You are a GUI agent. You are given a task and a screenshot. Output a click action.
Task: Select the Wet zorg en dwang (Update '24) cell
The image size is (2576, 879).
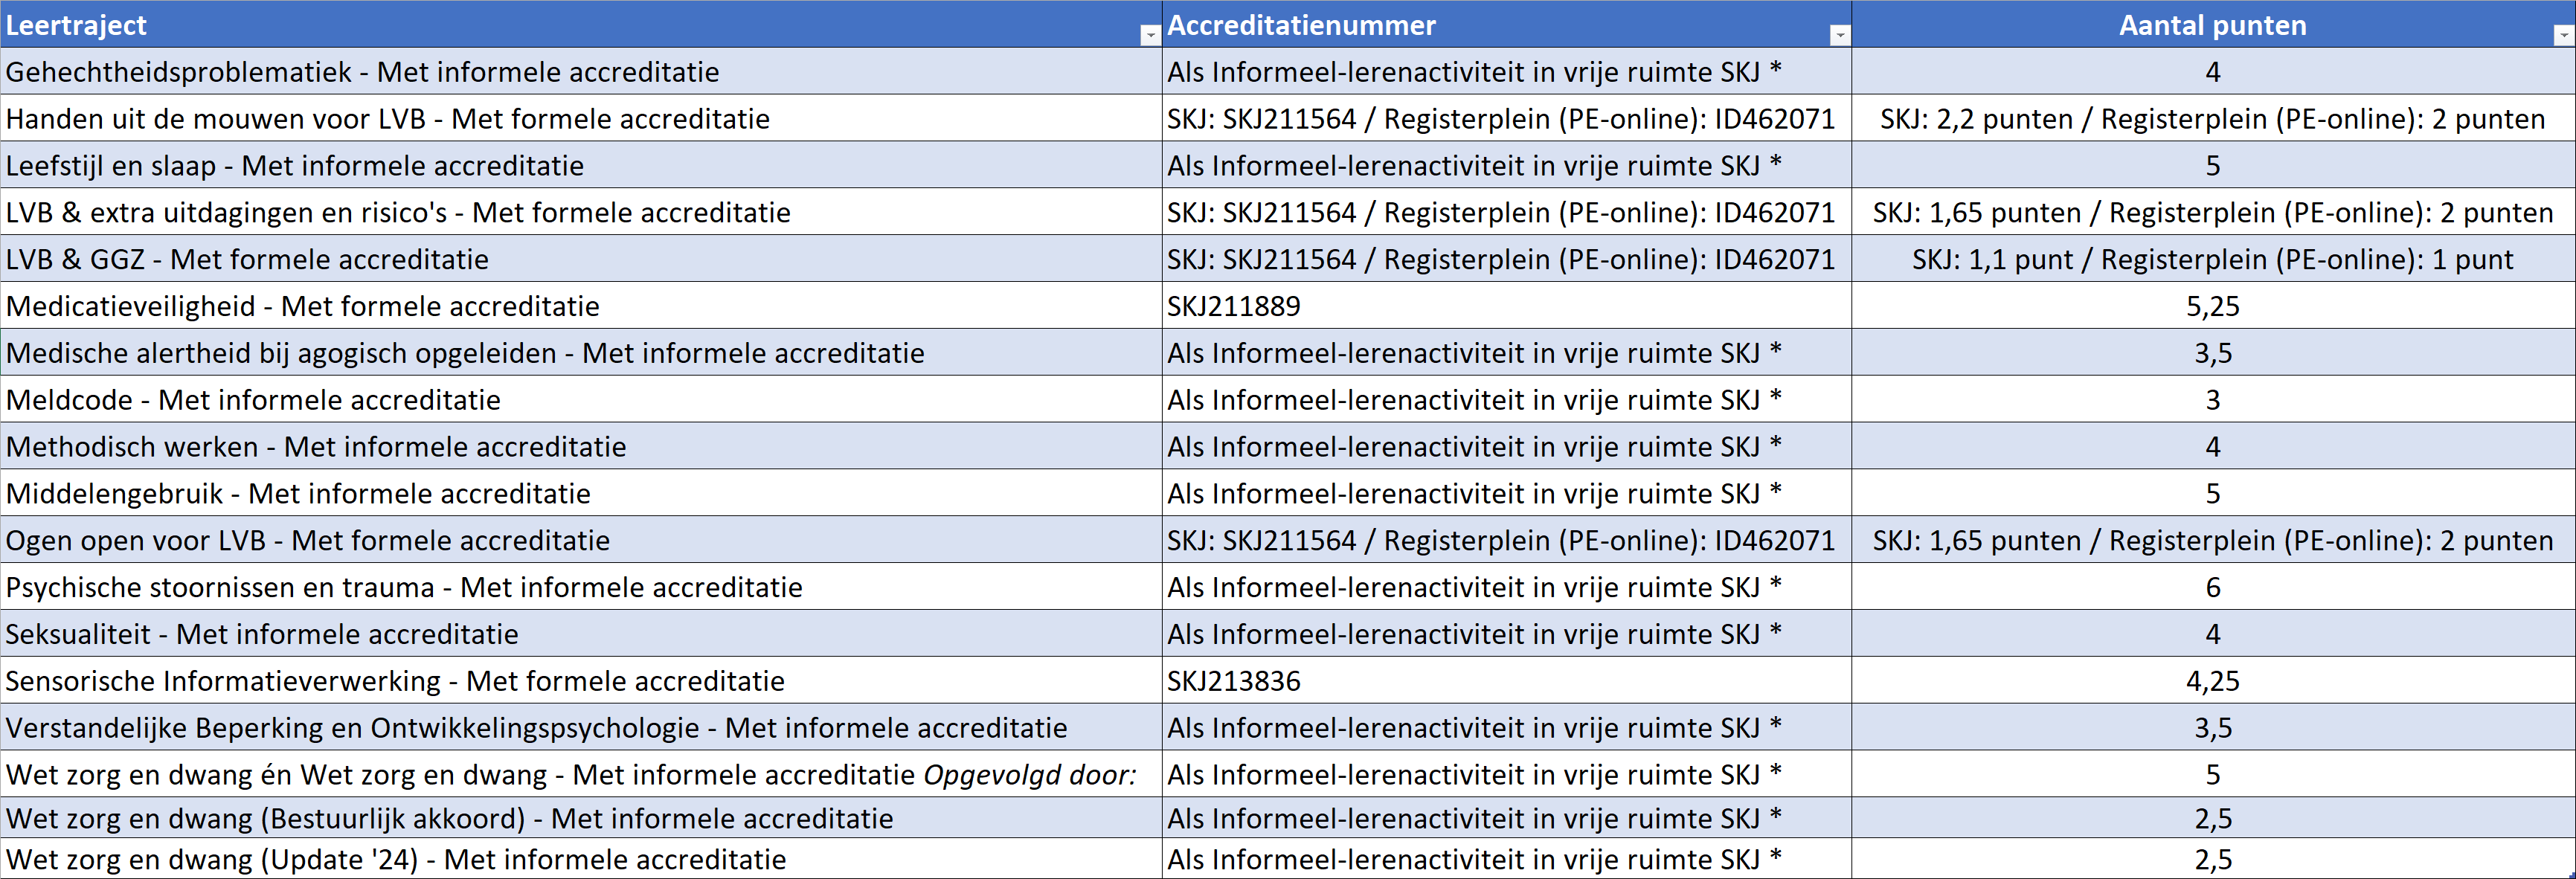(x=581, y=859)
